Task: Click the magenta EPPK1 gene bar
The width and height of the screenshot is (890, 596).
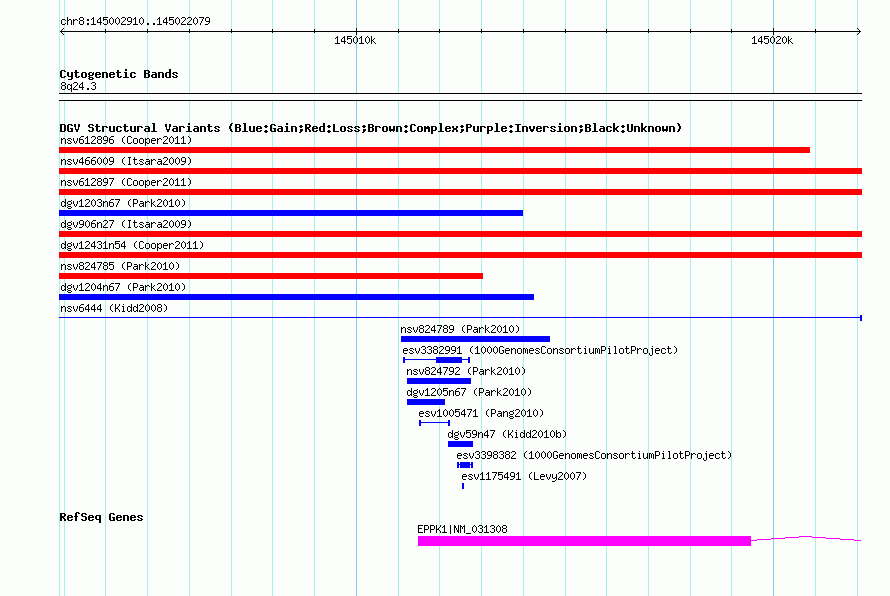Action: pyautogui.click(x=584, y=541)
